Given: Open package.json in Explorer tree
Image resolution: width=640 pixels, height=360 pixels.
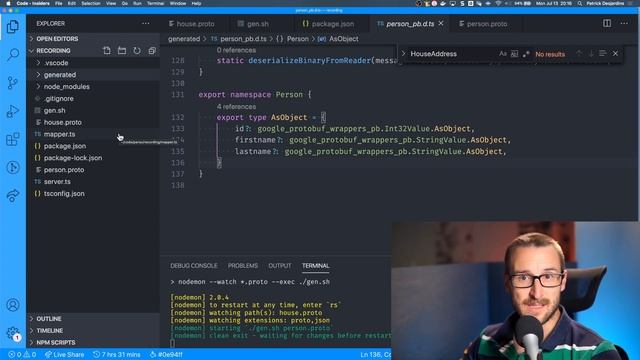Looking at the screenshot, I should click(93, 146).
